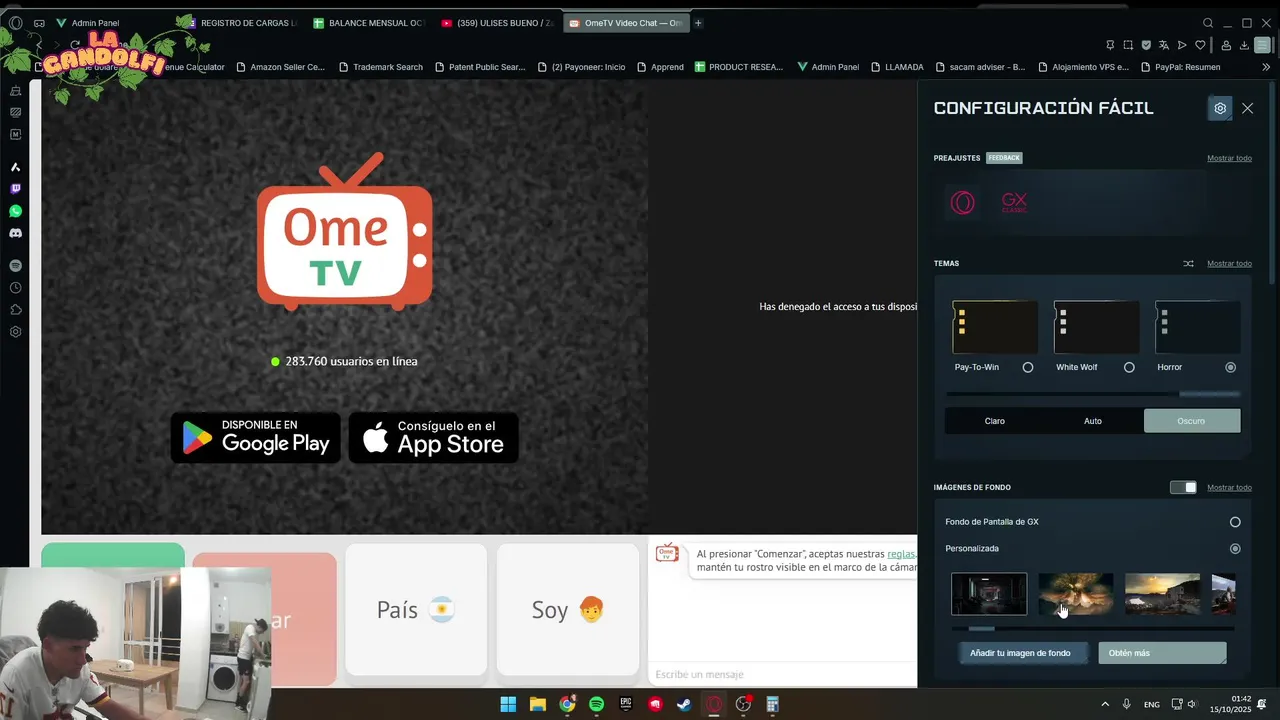Select the White Wolf theme radio
The height and width of the screenshot is (720, 1280).
point(1129,367)
